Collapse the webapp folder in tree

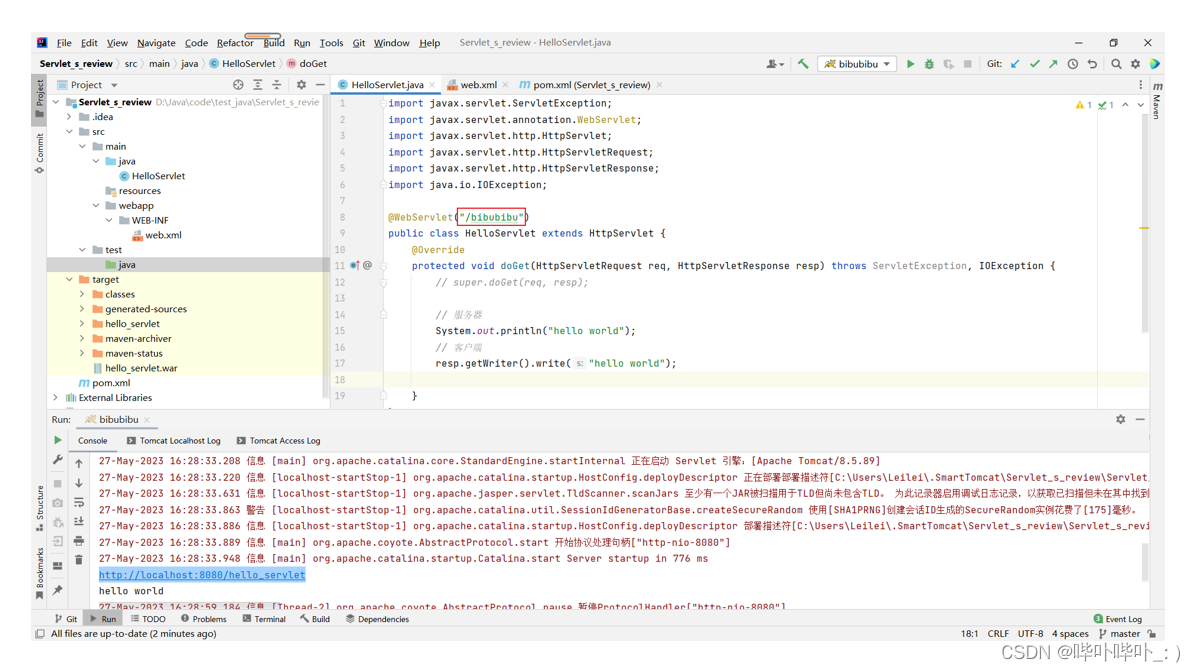coord(96,206)
